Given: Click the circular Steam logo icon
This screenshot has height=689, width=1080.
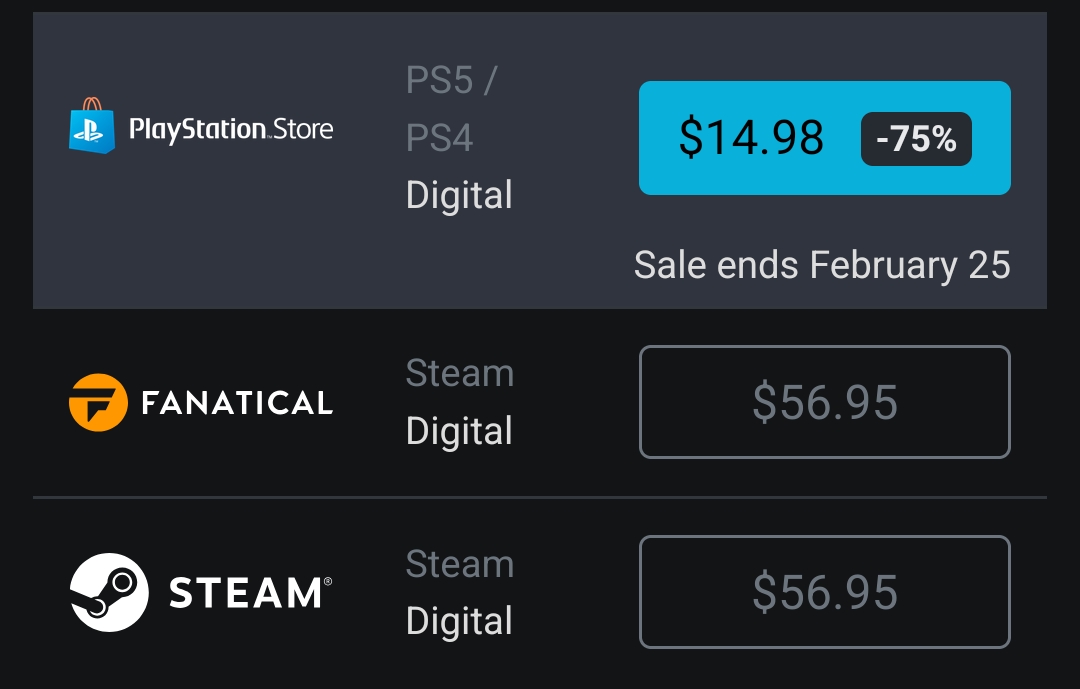Looking at the screenshot, I should [109, 592].
